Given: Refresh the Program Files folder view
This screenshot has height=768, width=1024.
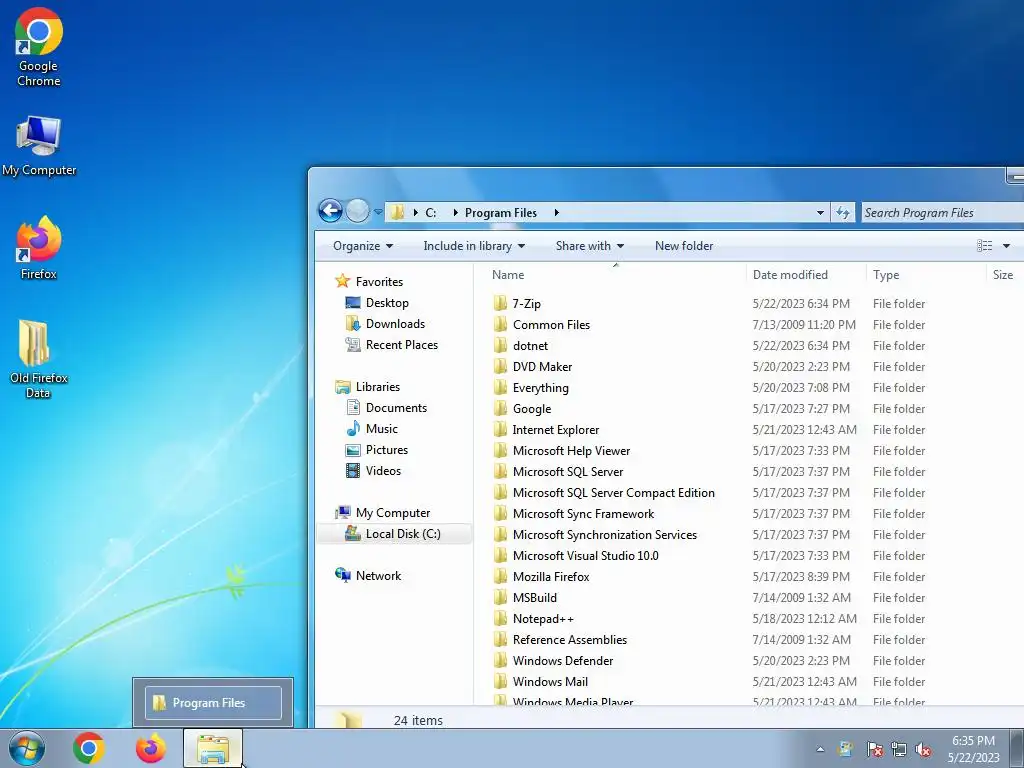Looking at the screenshot, I should [x=843, y=213].
